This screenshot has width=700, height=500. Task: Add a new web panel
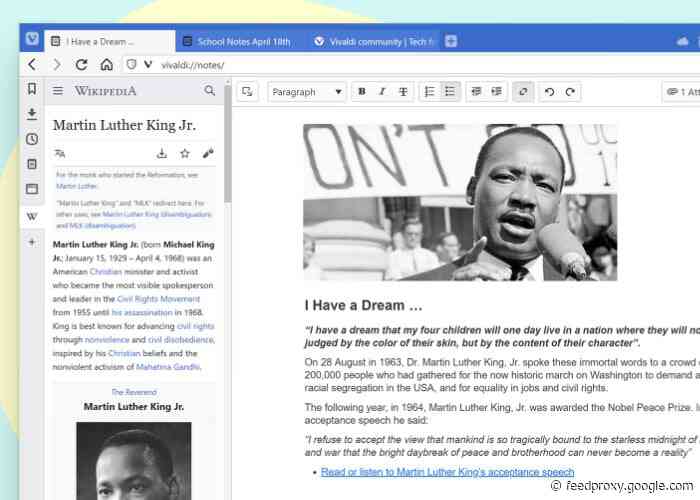tap(32, 242)
